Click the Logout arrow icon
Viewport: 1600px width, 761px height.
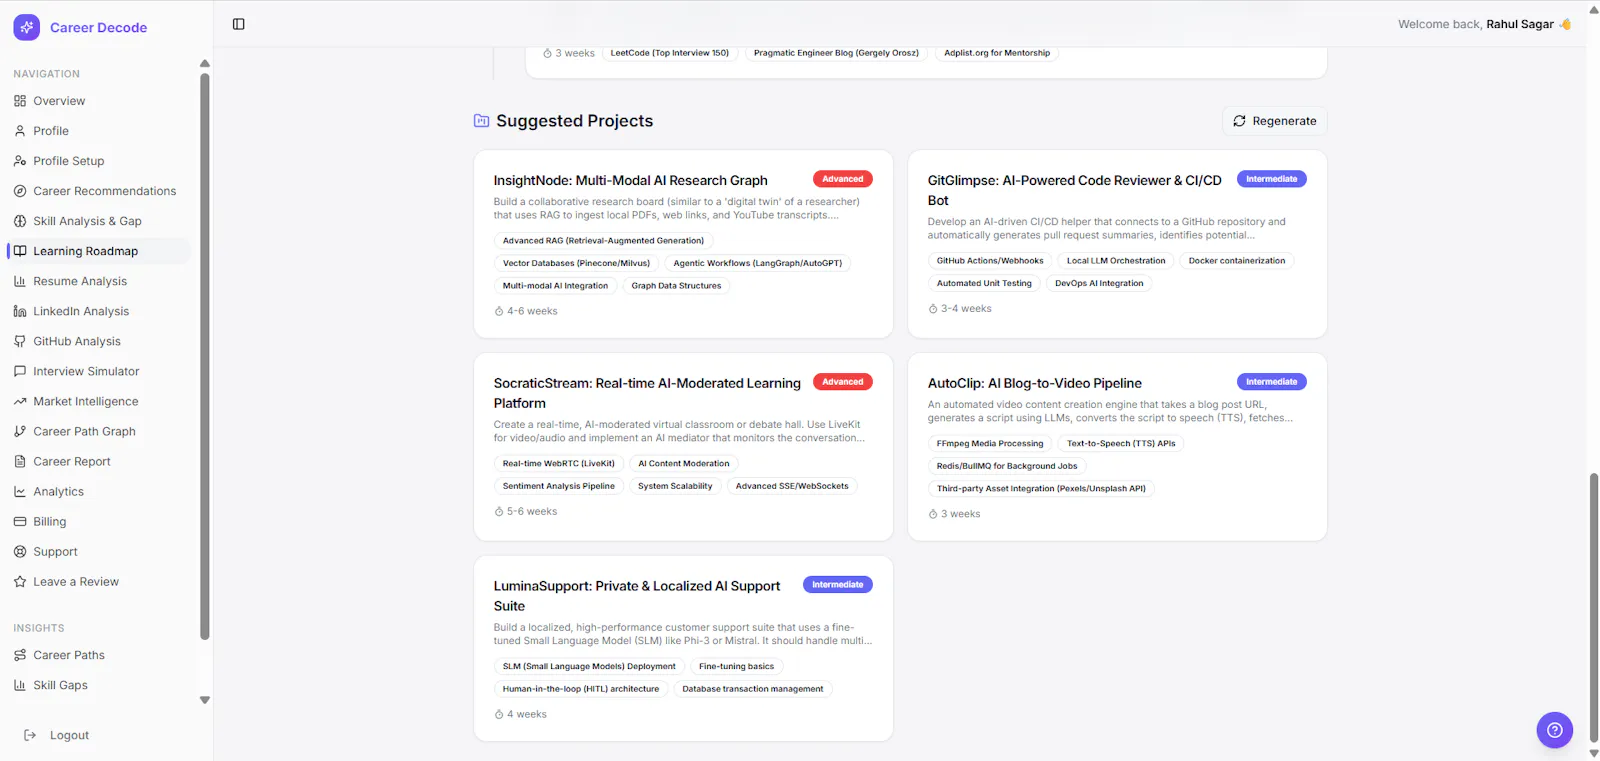pyautogui.click(x=30, y=735)
